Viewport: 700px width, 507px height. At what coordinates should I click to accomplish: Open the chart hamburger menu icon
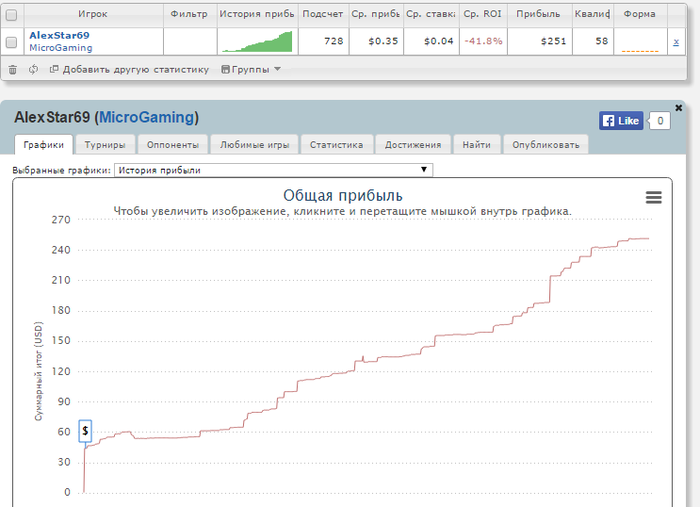(x=654, y=197)
